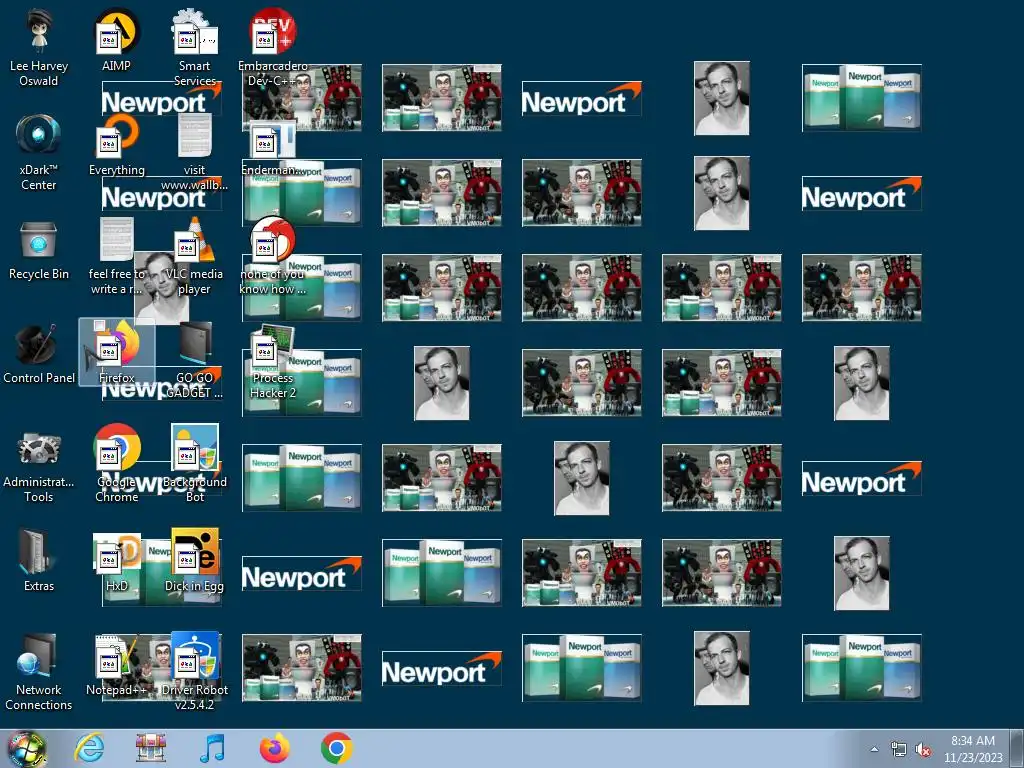
Task: Select the GO GO GADGET desktop item
Action: coord(195,360)
